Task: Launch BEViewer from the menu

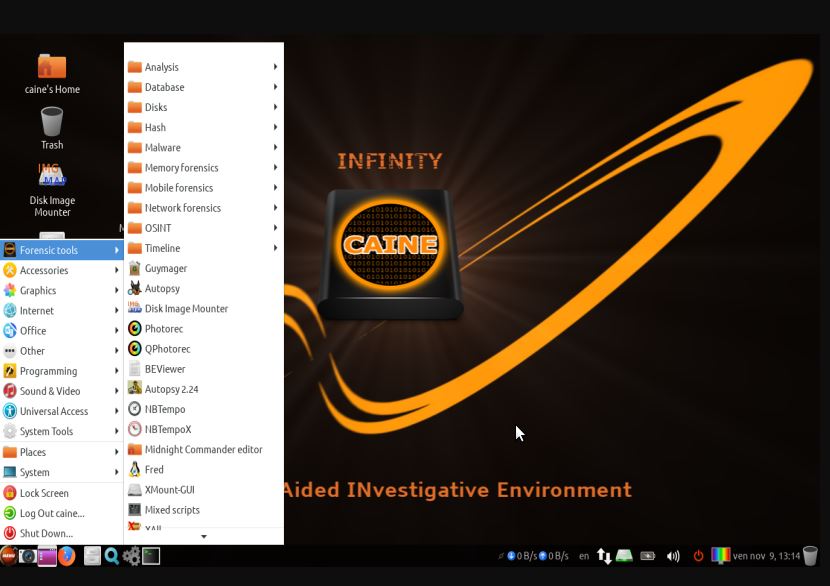Action: 204,369
